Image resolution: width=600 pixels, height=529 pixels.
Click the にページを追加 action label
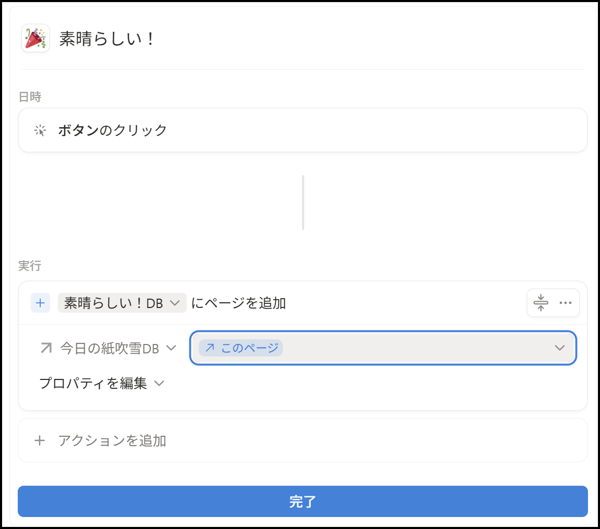click(238, 303)
